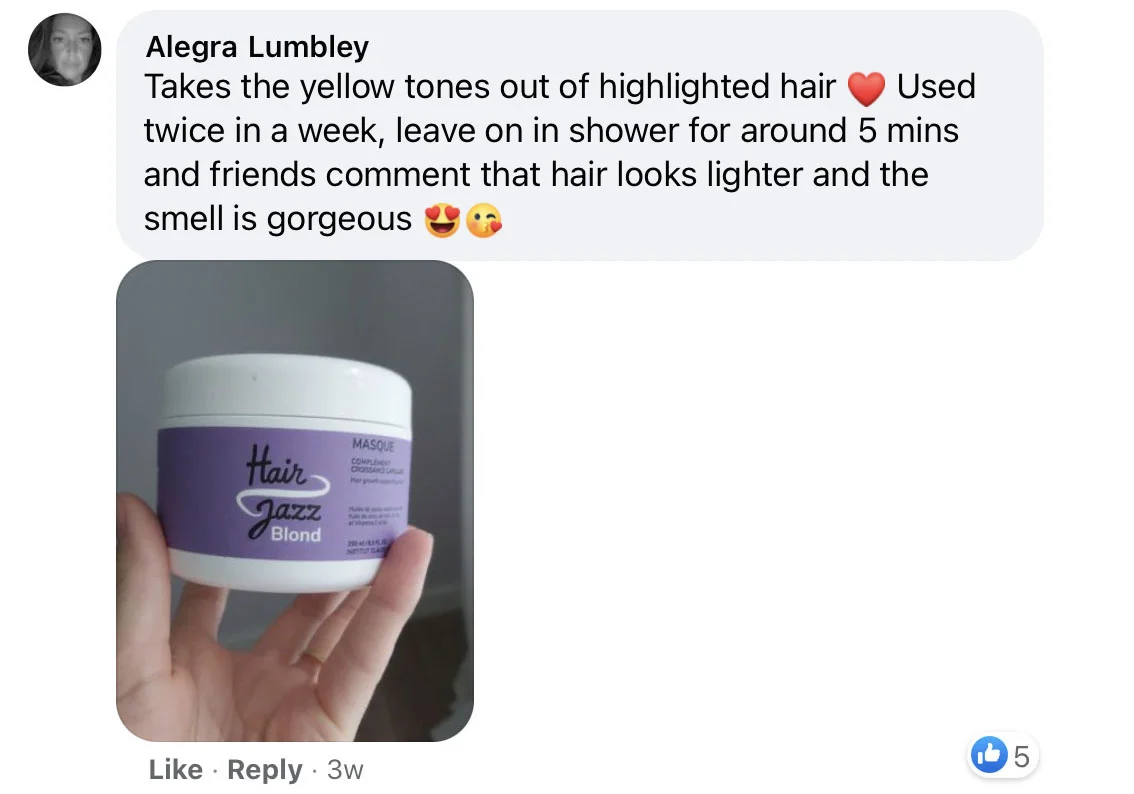Click the white lid of the jar

[x=287, y=389]
